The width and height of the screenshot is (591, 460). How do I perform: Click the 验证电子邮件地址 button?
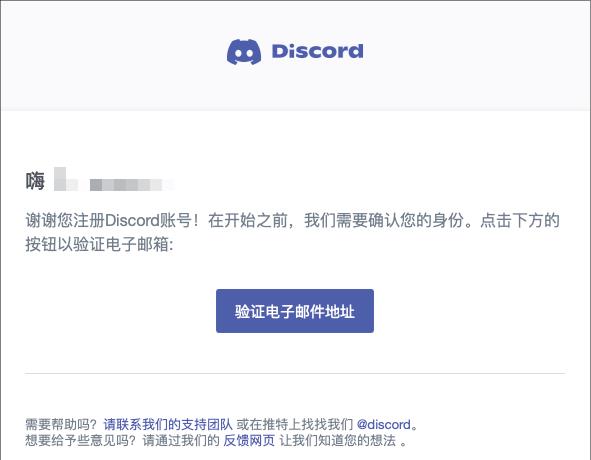pyautogui.click(x=295, y=311)
